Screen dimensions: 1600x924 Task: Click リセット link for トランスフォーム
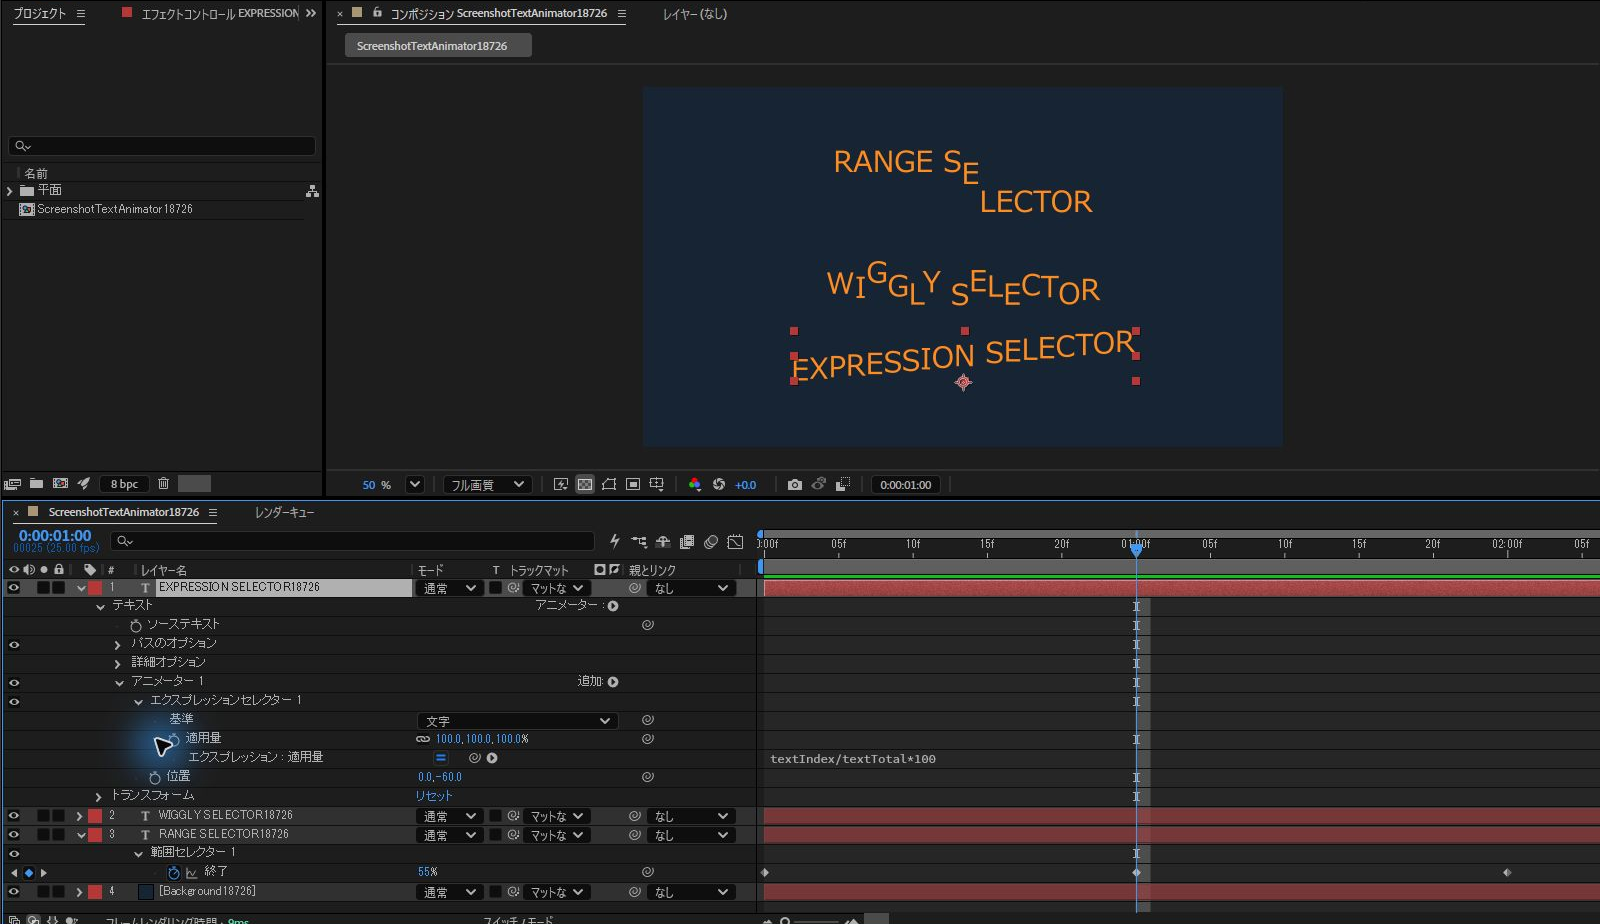(434, 796)
